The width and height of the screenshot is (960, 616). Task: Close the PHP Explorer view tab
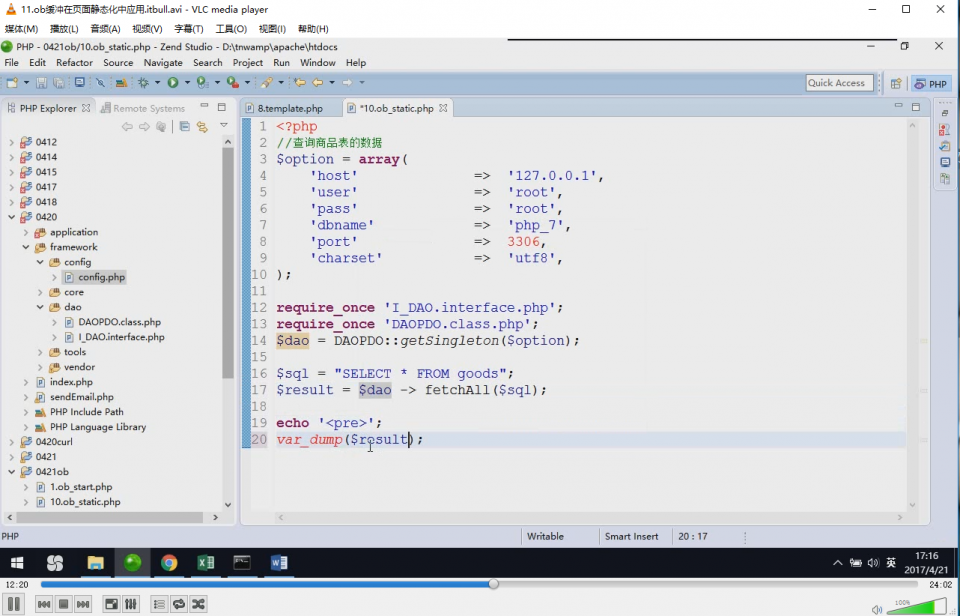tap(86, 108)
